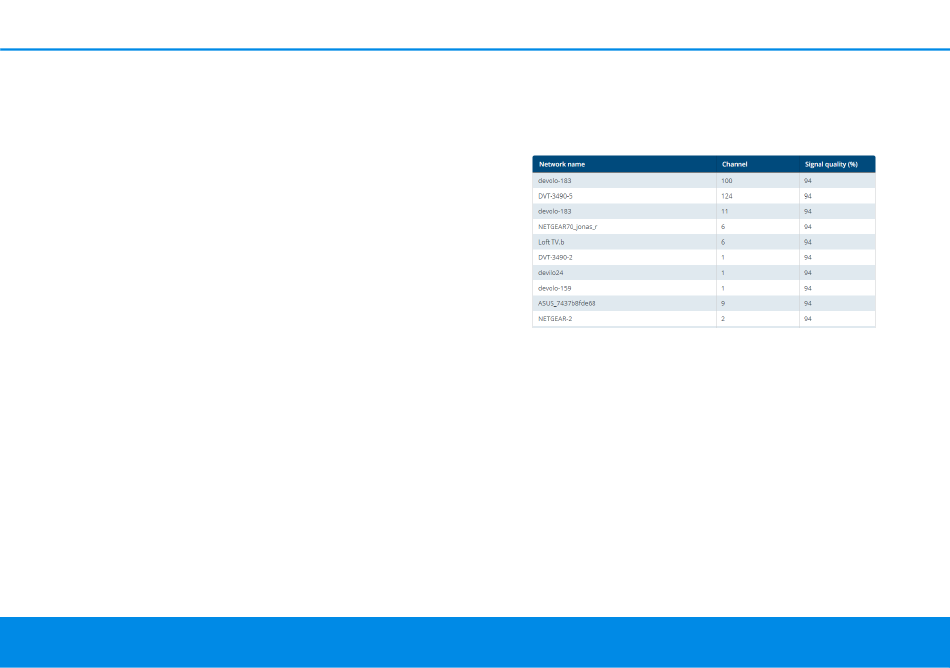Click signal quality value in Loft TV.b row
Screen dimensions: 950x668
coord(807,242)
